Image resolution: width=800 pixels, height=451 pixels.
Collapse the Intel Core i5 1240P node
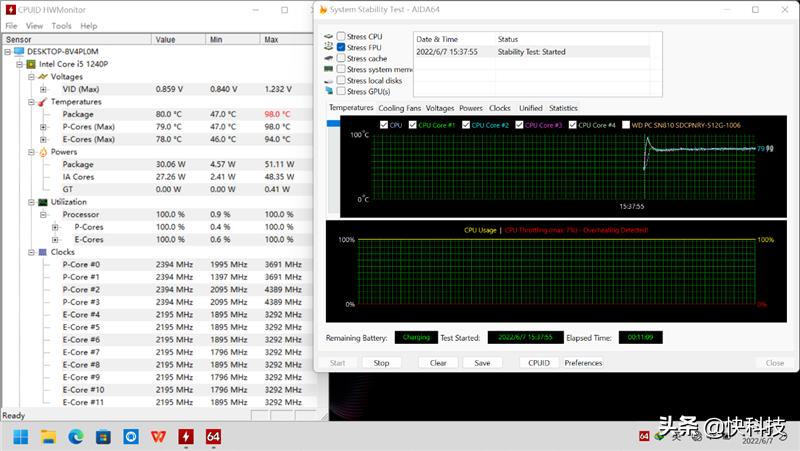point(19,64)
